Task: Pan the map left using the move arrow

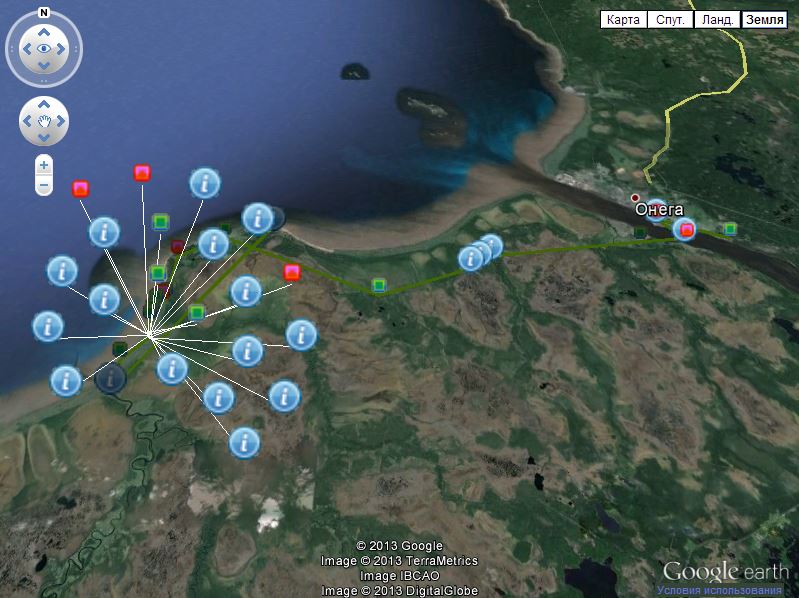Action: pos(27,122)
